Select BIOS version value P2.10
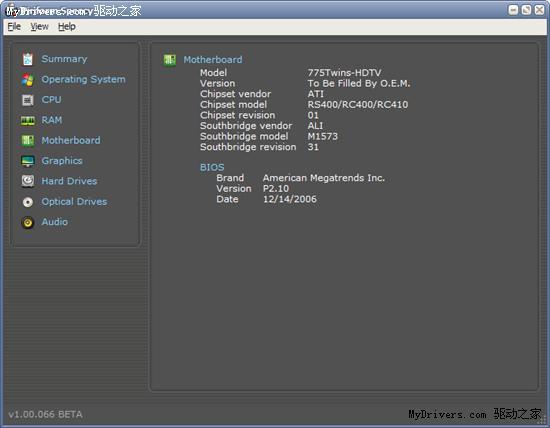The height and width of the screenshot is (428, 550). click(276, 188)
